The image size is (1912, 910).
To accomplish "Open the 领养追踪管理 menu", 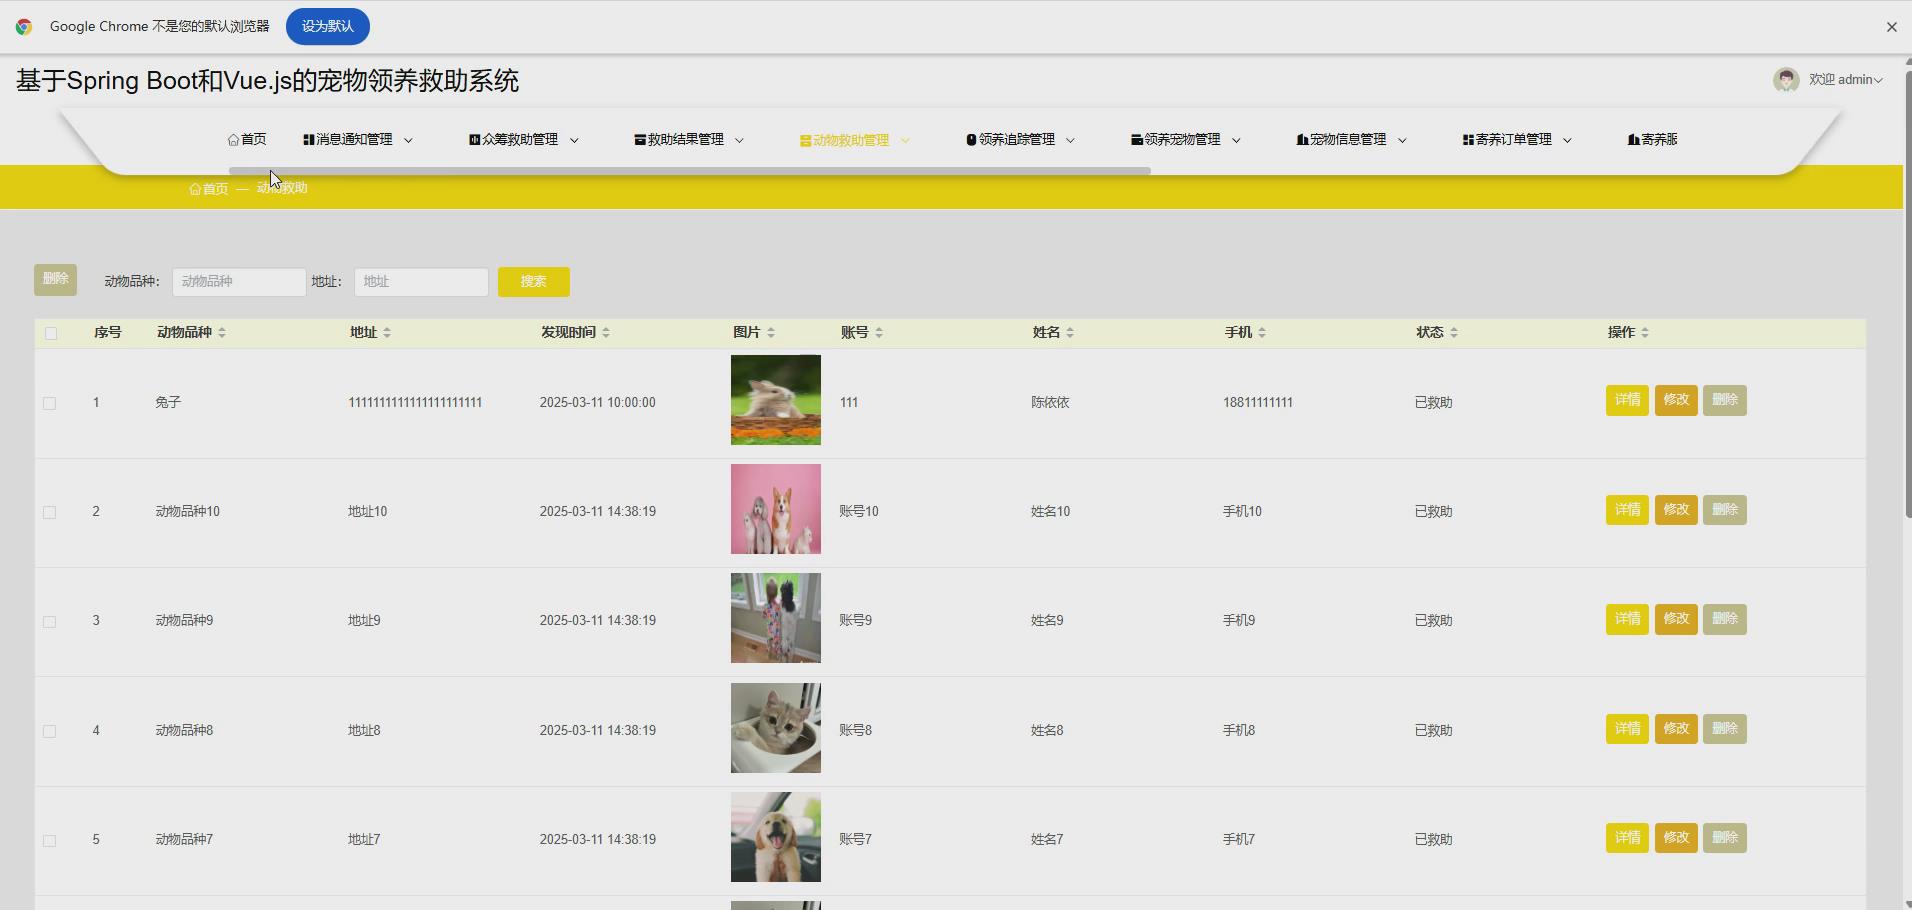I will (1020, 140).
